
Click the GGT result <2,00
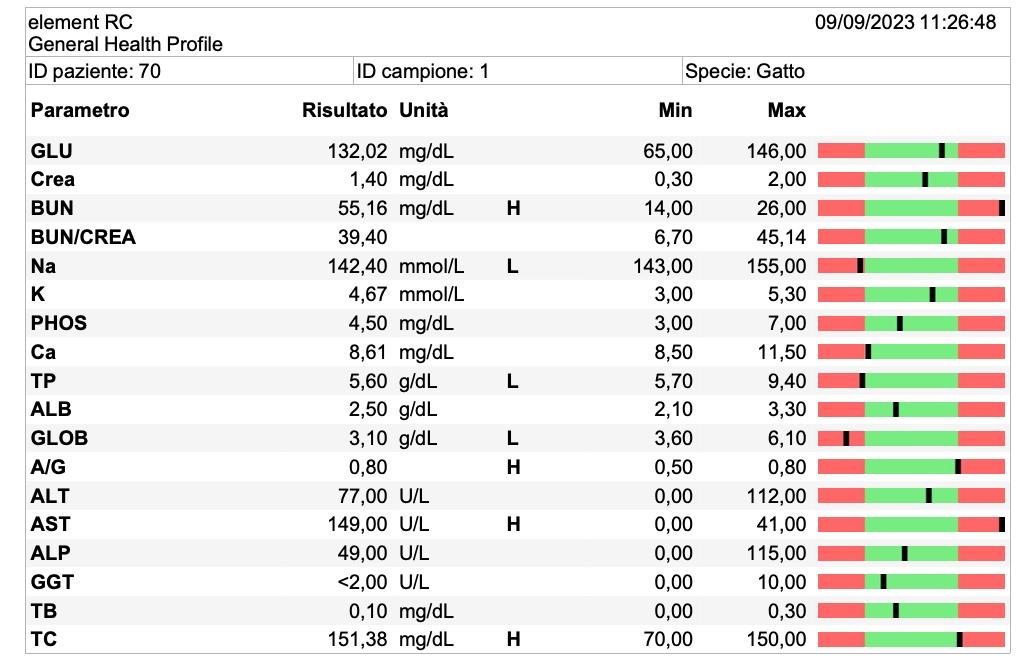pos(362,582)
